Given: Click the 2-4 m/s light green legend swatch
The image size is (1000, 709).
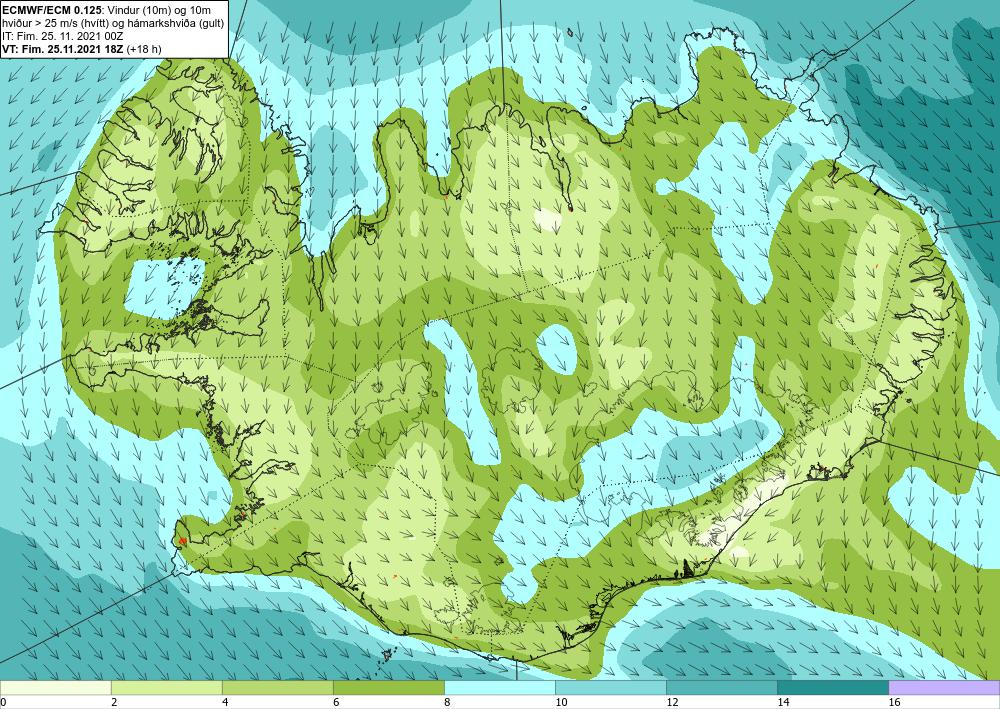Looking at the screenshot, I should pyautogui.click(x=166, y=688).
